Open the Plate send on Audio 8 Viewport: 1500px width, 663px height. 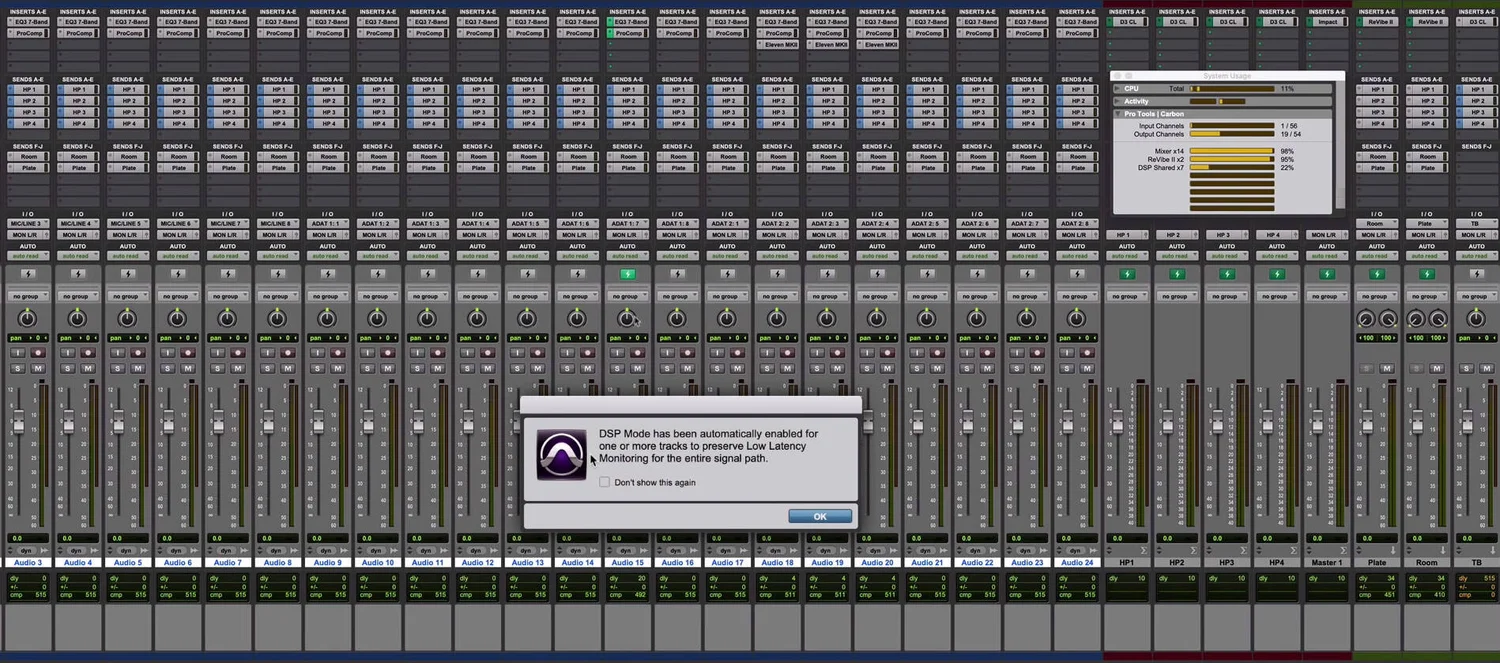278,167
